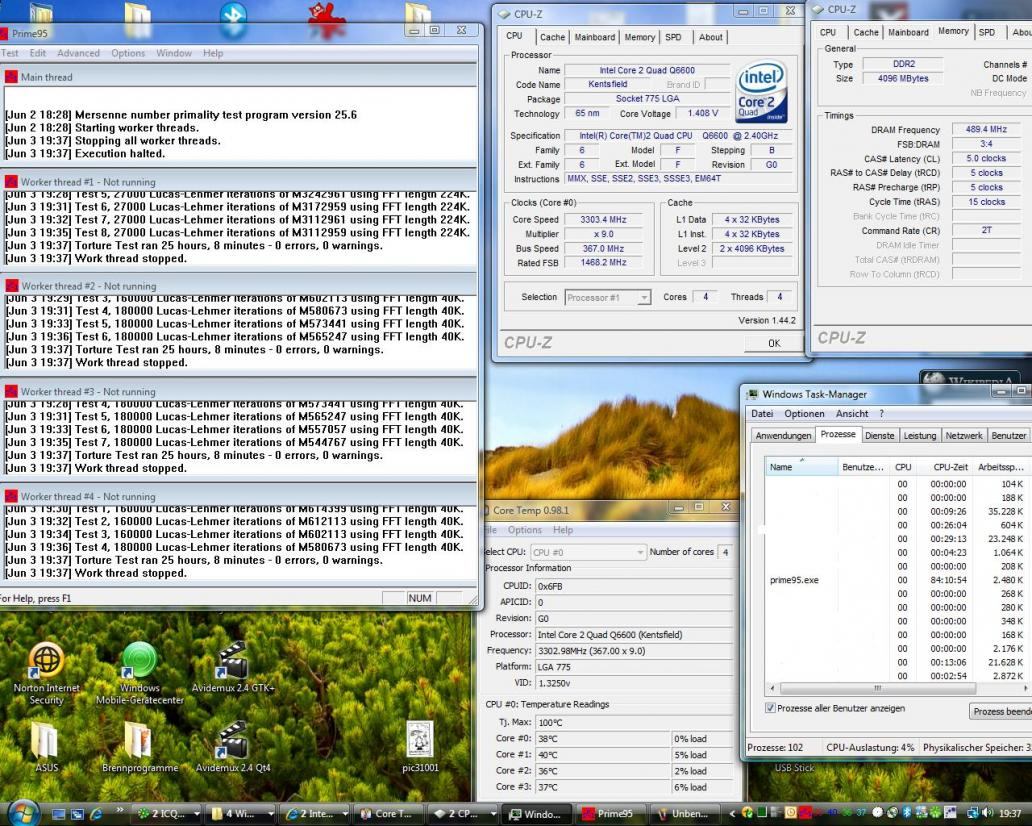
Task: Open the Avidemux 2.4 Qt4 desktop shortcut
Action: (x=233, y=747)
